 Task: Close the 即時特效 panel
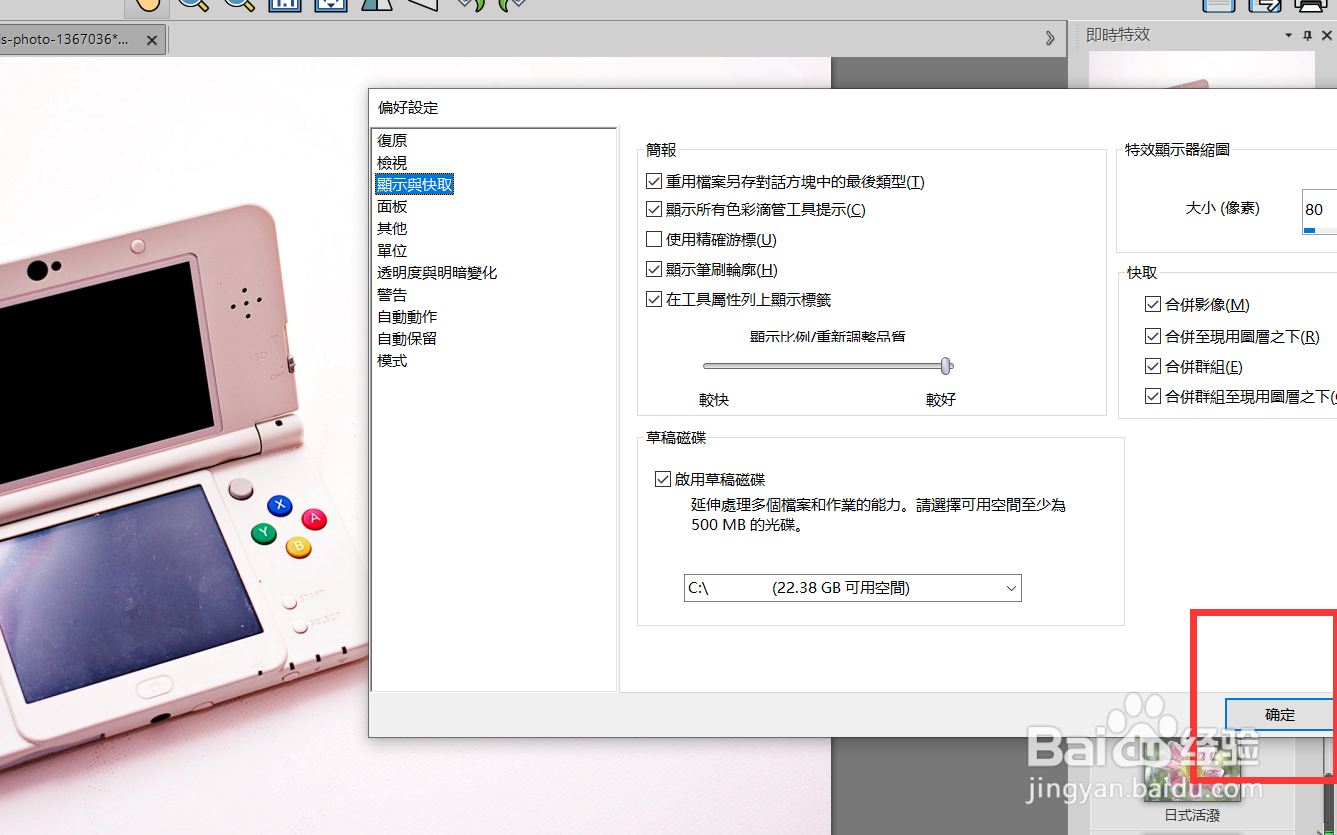pos(1326,35)
